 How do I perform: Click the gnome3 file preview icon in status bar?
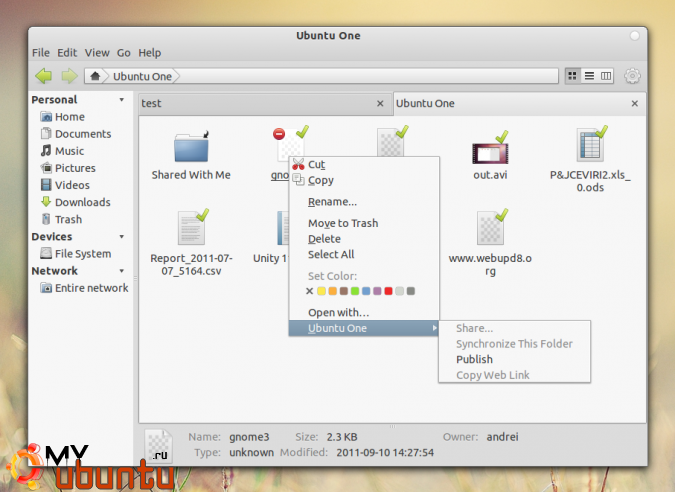coord(159,446)
